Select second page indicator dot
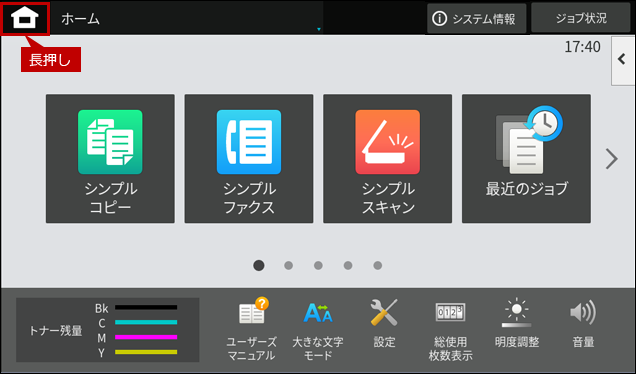 pos(288,265)
